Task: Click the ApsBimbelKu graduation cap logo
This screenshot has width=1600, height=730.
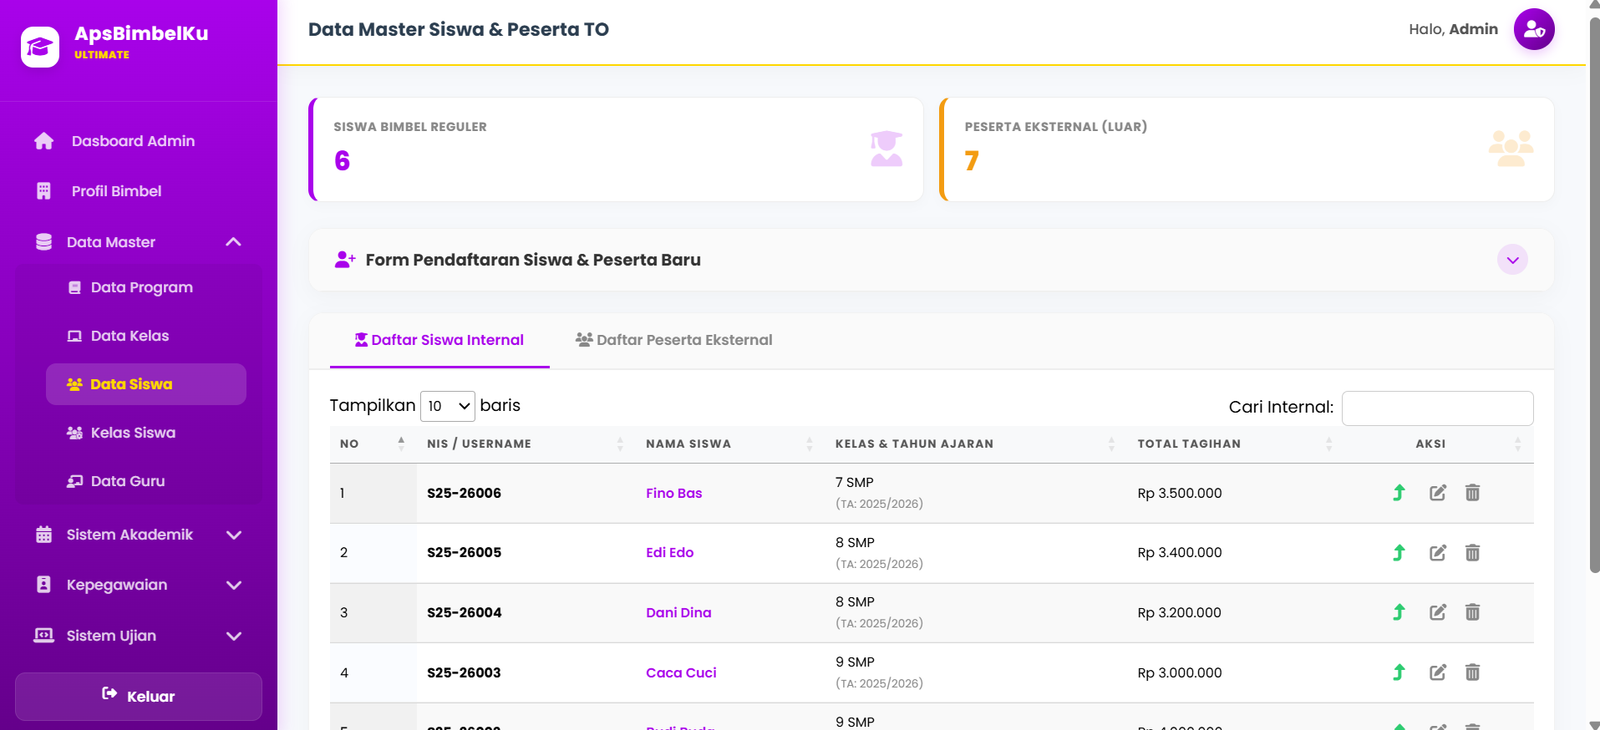Action: pyautogui.click(x=40, y=47)
